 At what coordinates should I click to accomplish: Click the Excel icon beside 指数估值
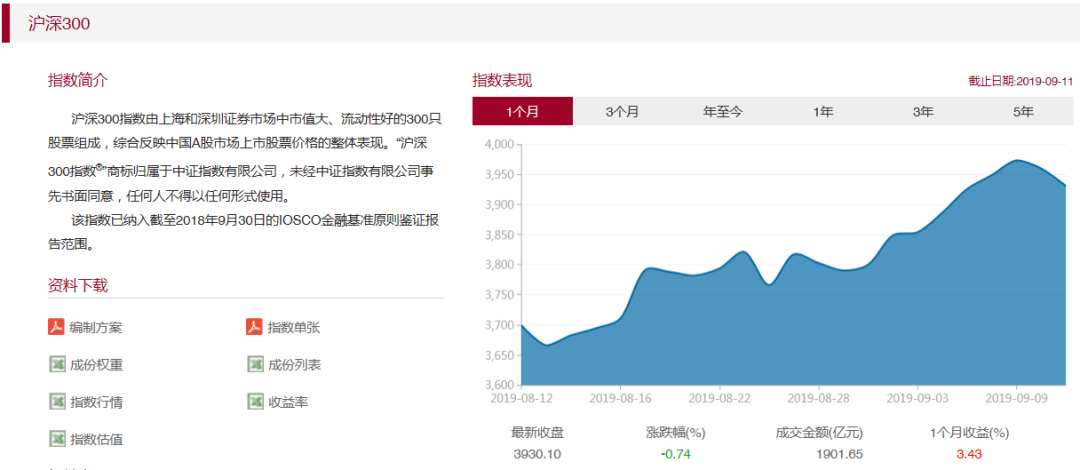(57, 438)
